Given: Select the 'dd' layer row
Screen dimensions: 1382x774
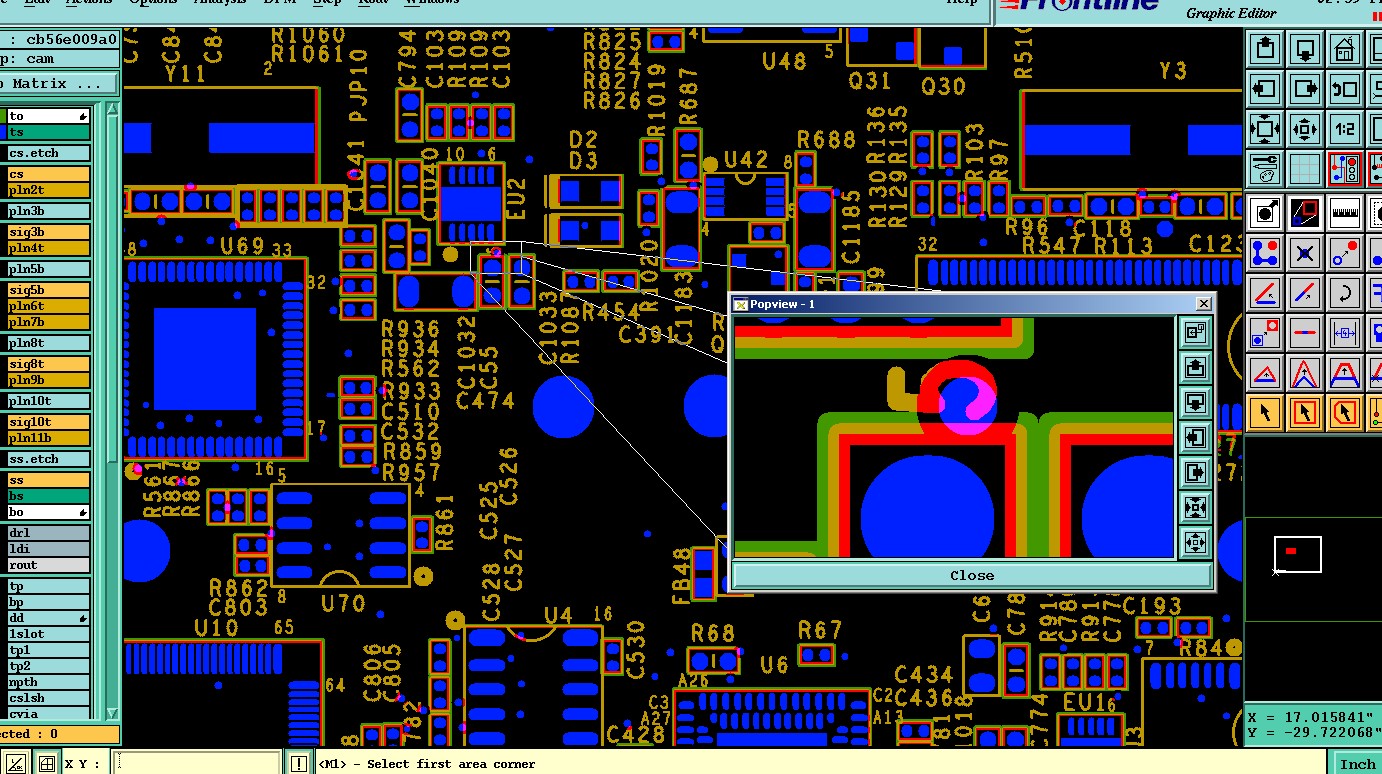Looking at the screenshot, I should [x=48, y=618].
